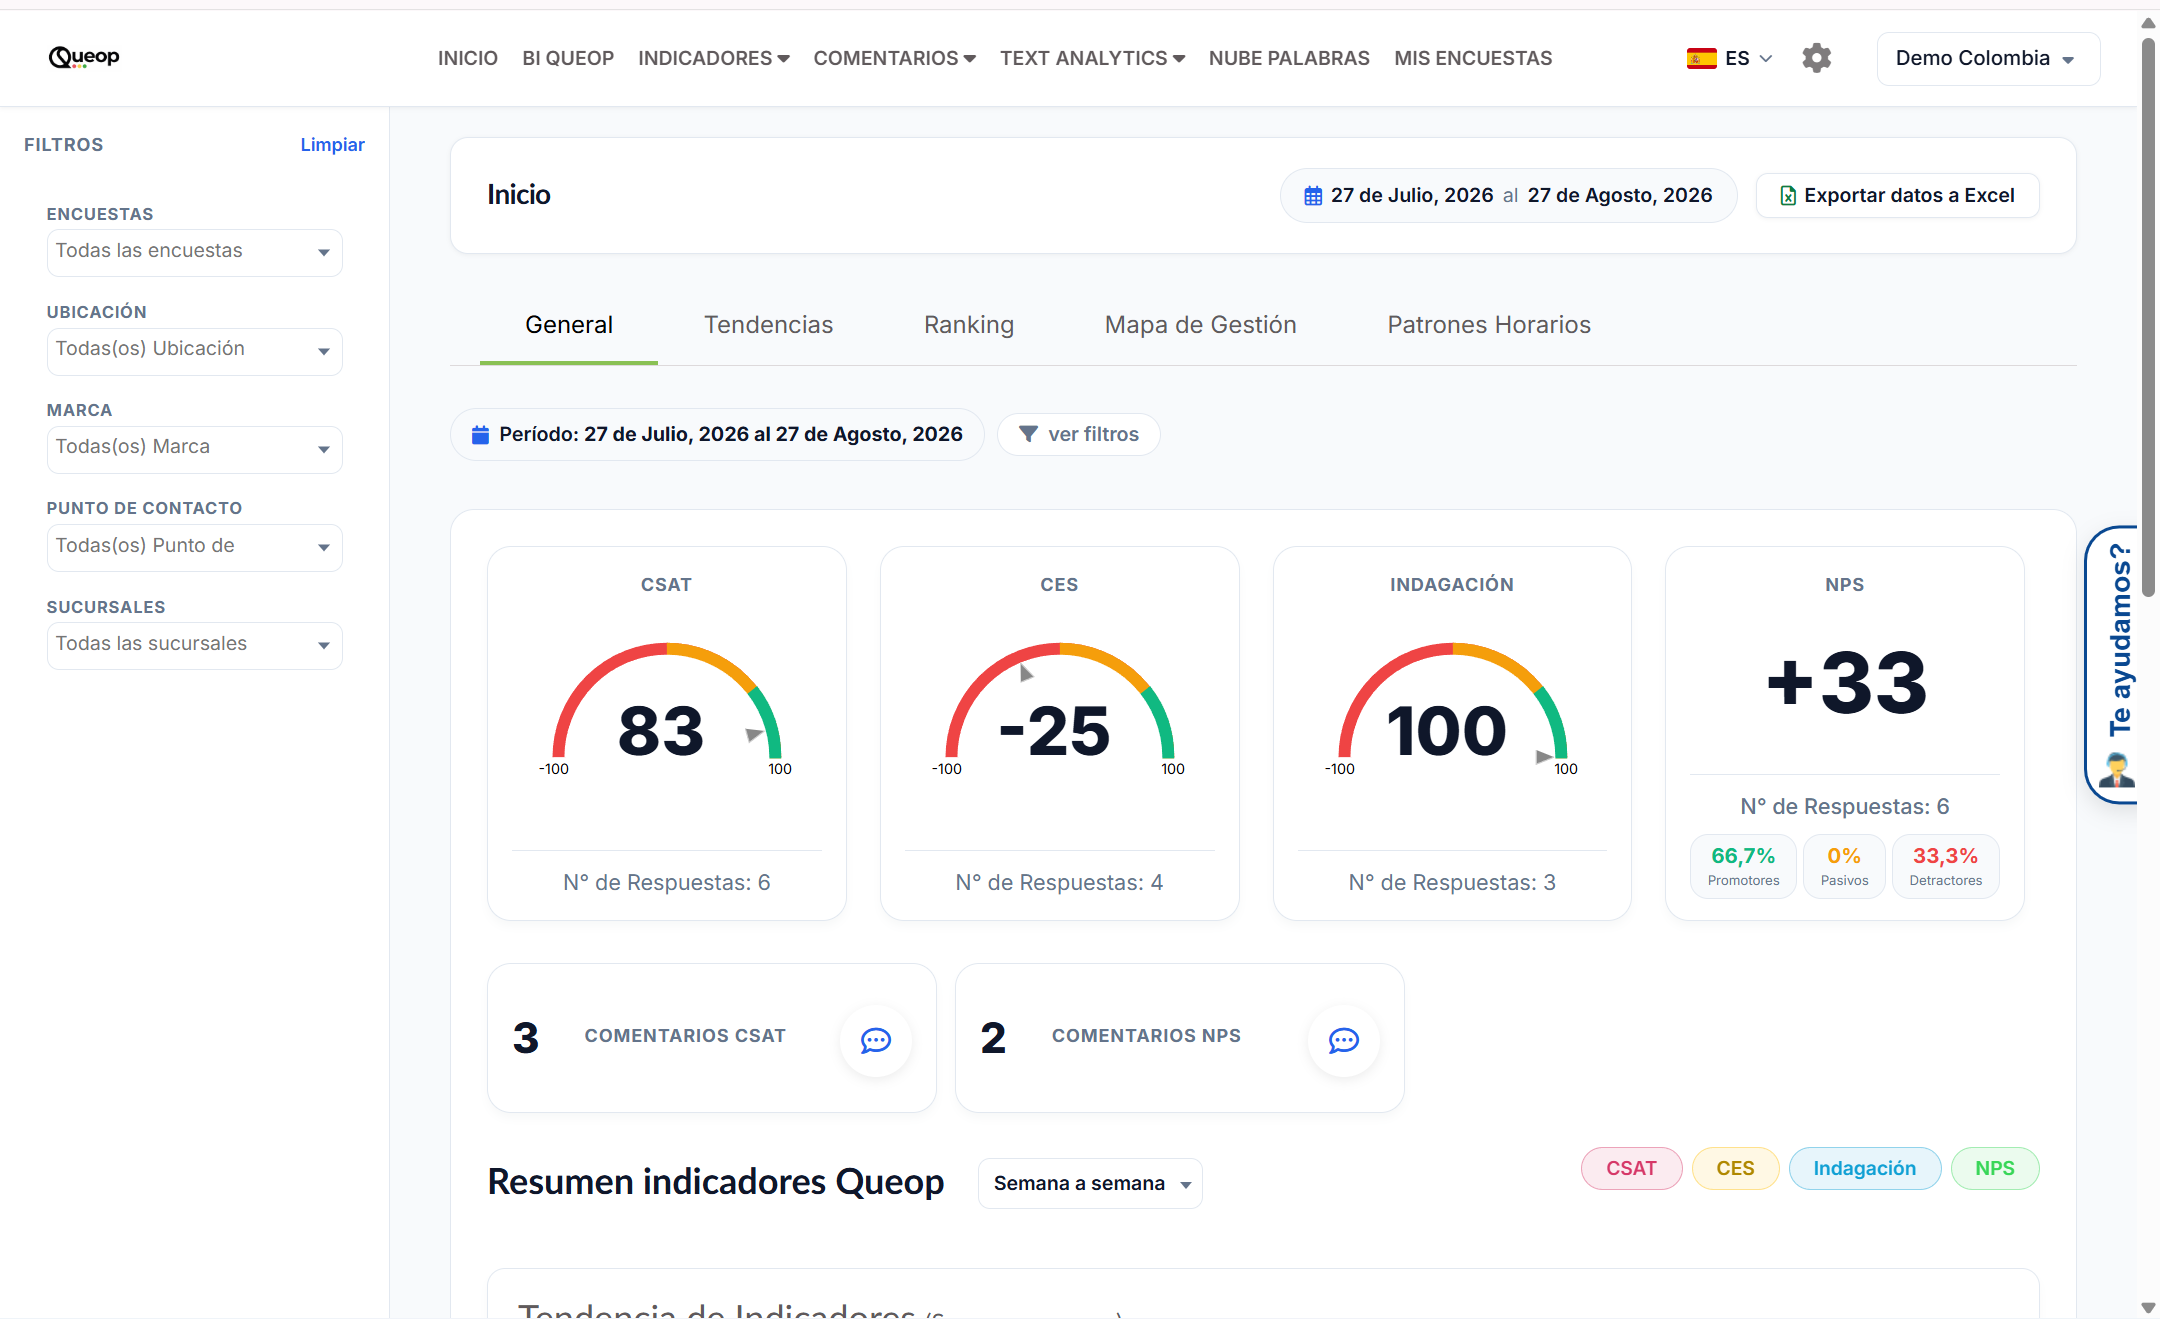Open the Te ayudamos? help tab
The image size is (2160, 1319).
tap(2112, 665)
